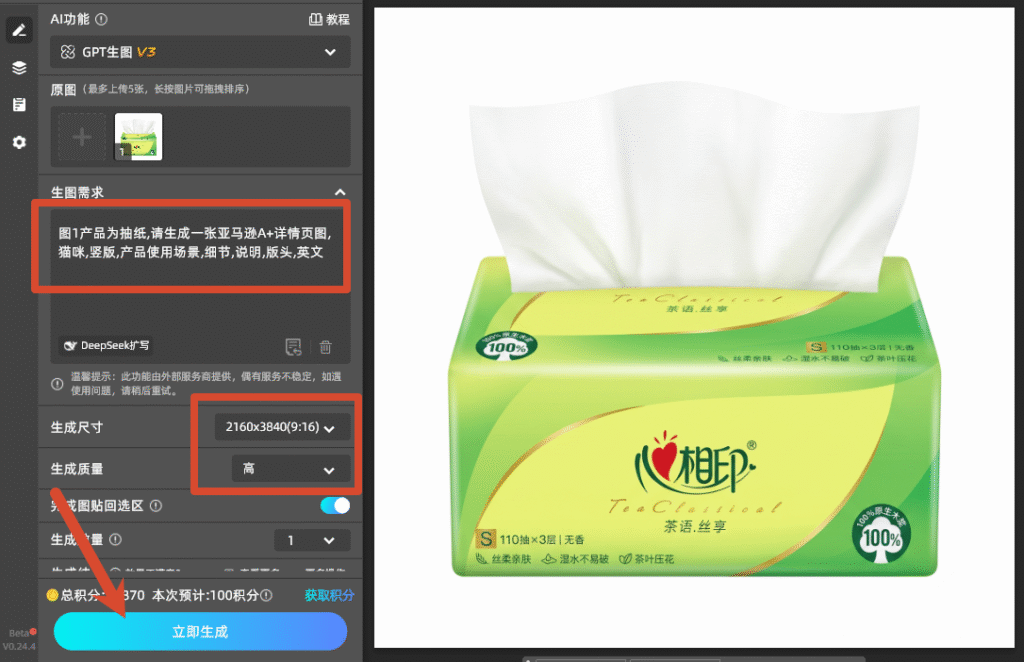Open the 生成数量 count dropdown
Image resolution: width=1024 pixels, height=662 pixels.
(x=312, y=540)
